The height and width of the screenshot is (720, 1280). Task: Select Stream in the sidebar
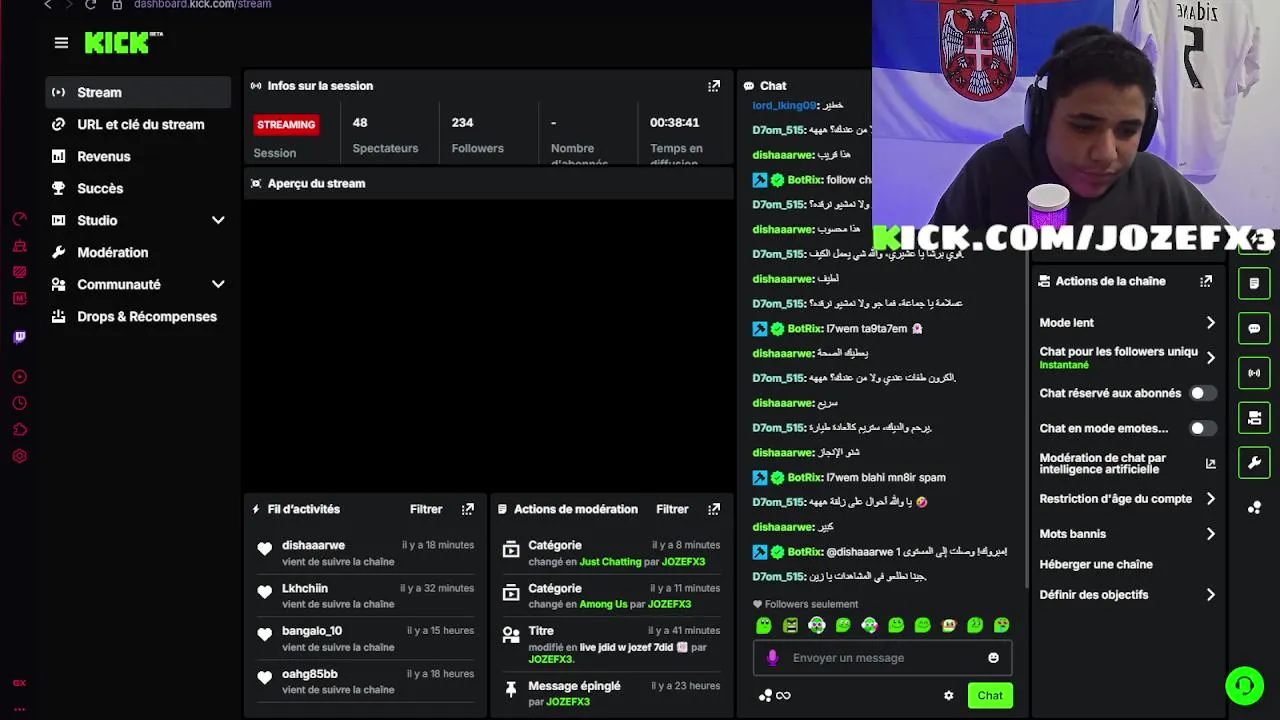[138, 93]
